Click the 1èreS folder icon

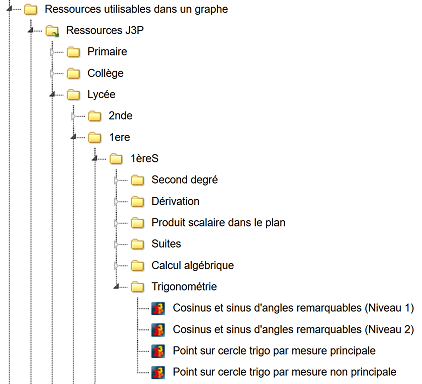[116, 159]
